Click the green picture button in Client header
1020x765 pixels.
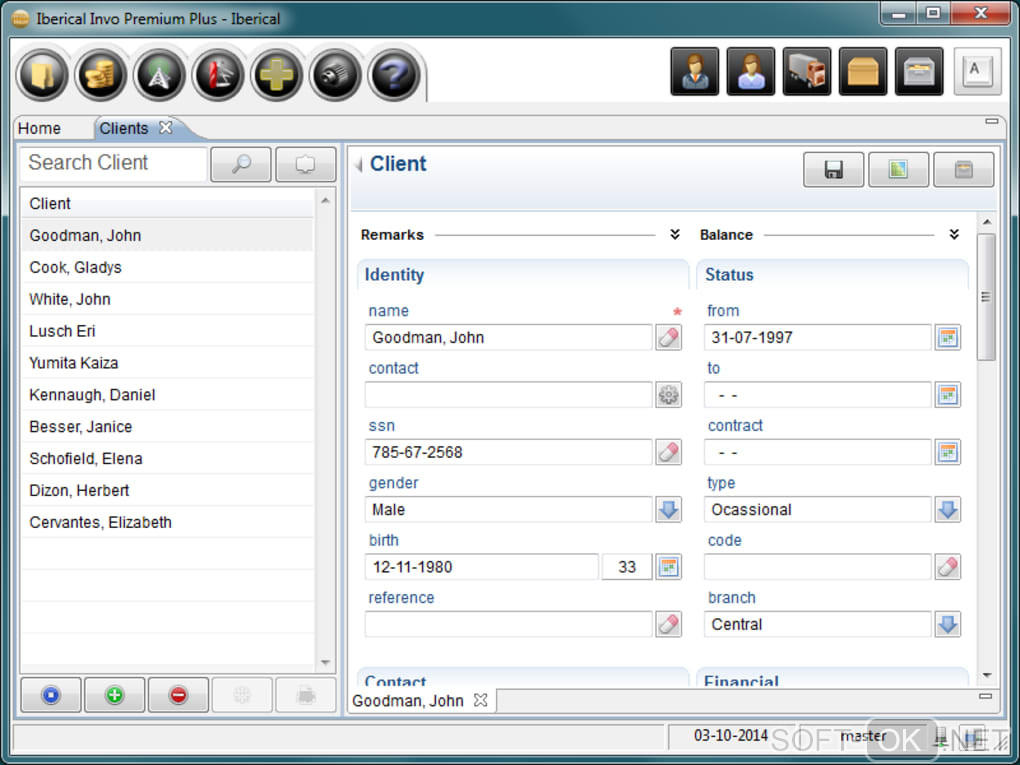coord(898,170)
